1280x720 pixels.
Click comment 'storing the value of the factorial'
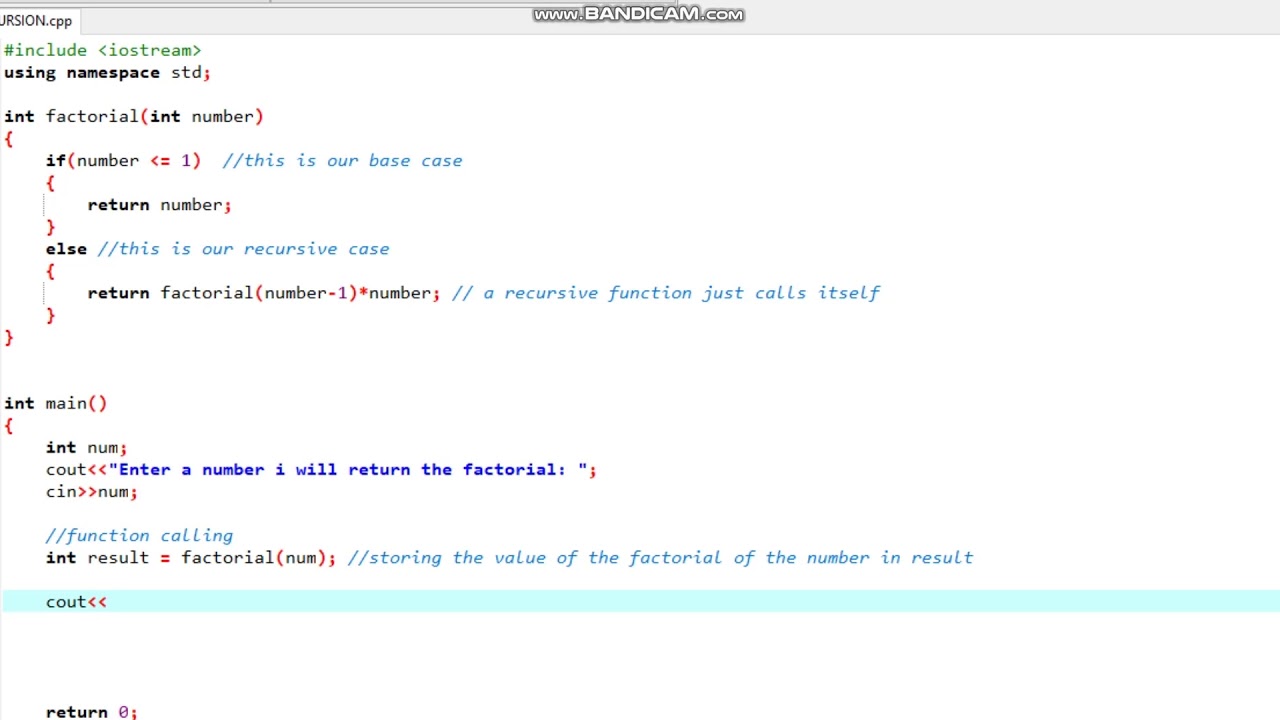546,557
